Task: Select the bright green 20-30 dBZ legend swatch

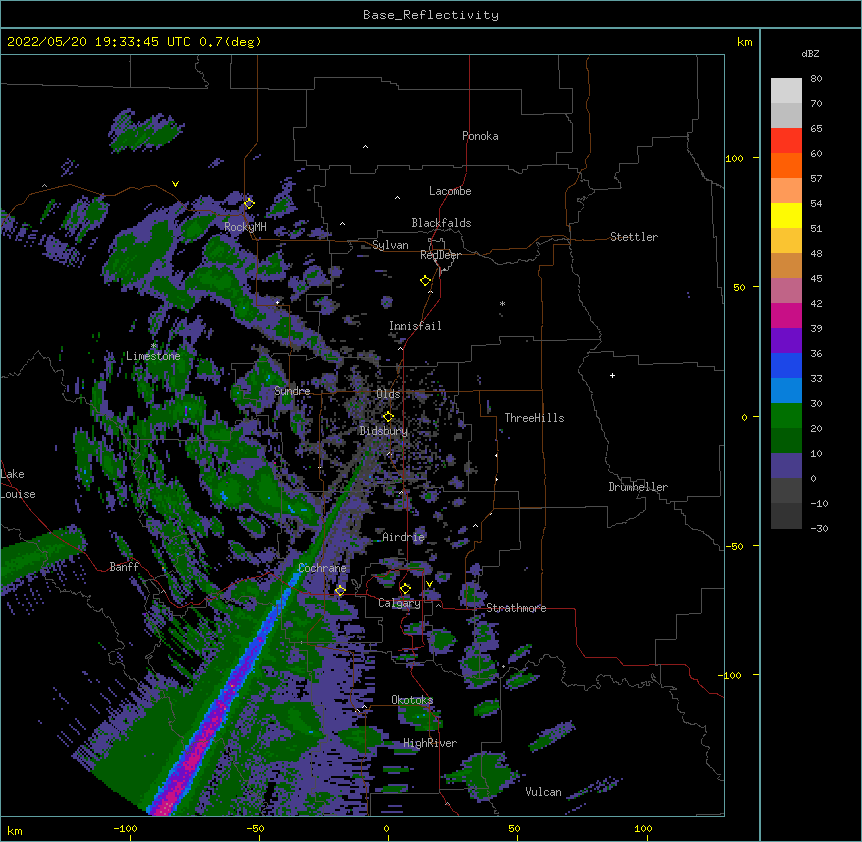Action: click(786, 416)
